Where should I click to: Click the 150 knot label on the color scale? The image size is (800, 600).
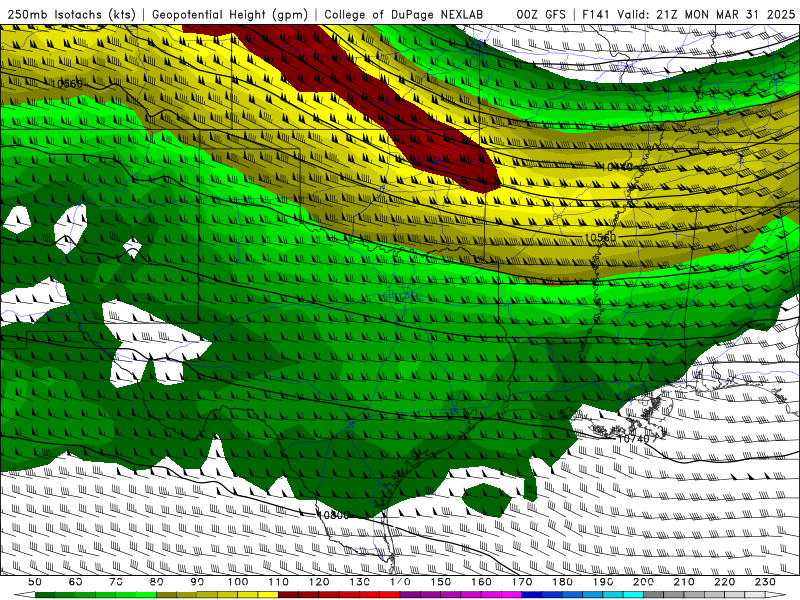click(x=440, y=582)
